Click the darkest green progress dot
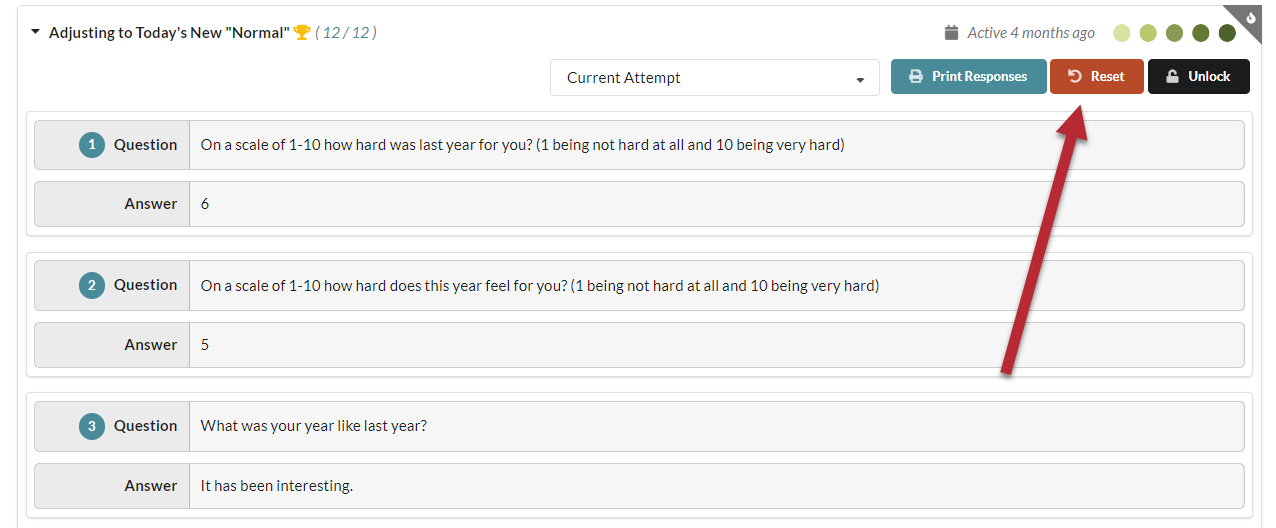The width and height of the screenshot is (1276, 528). pyautogui.click(x=1227, y=33)
